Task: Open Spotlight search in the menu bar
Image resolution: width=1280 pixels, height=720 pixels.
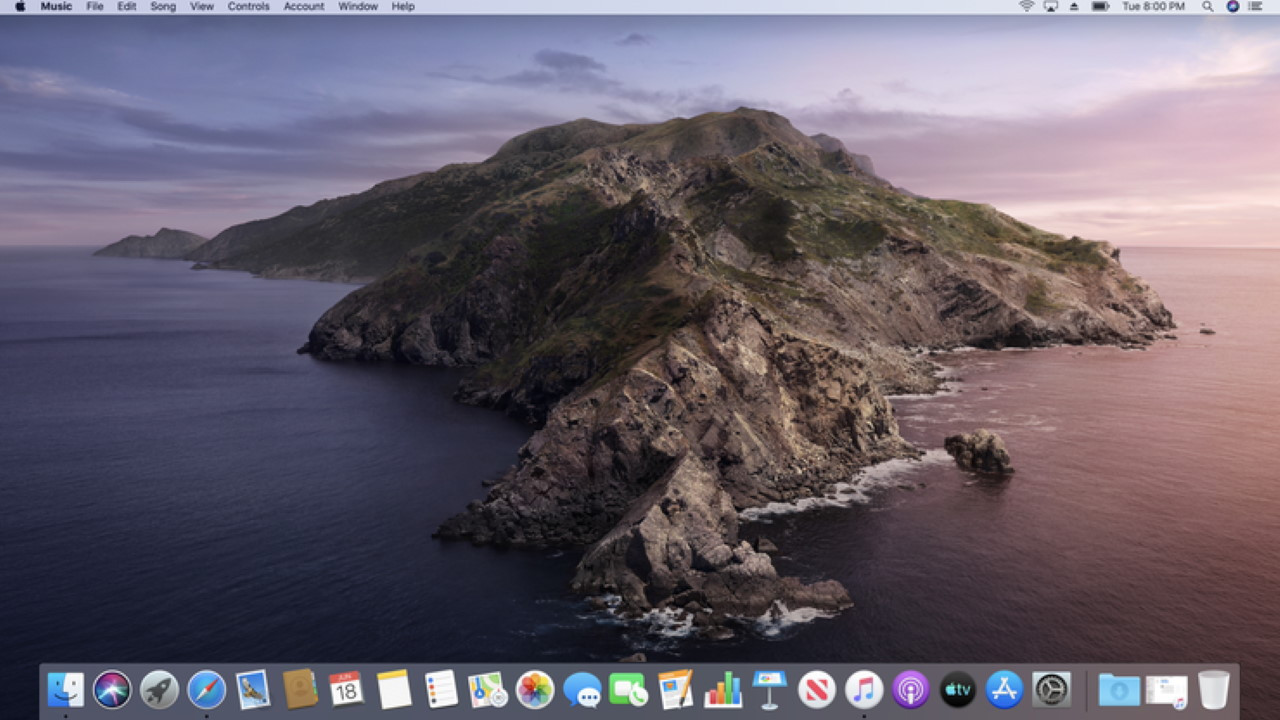Action: tap(1207, 7)
